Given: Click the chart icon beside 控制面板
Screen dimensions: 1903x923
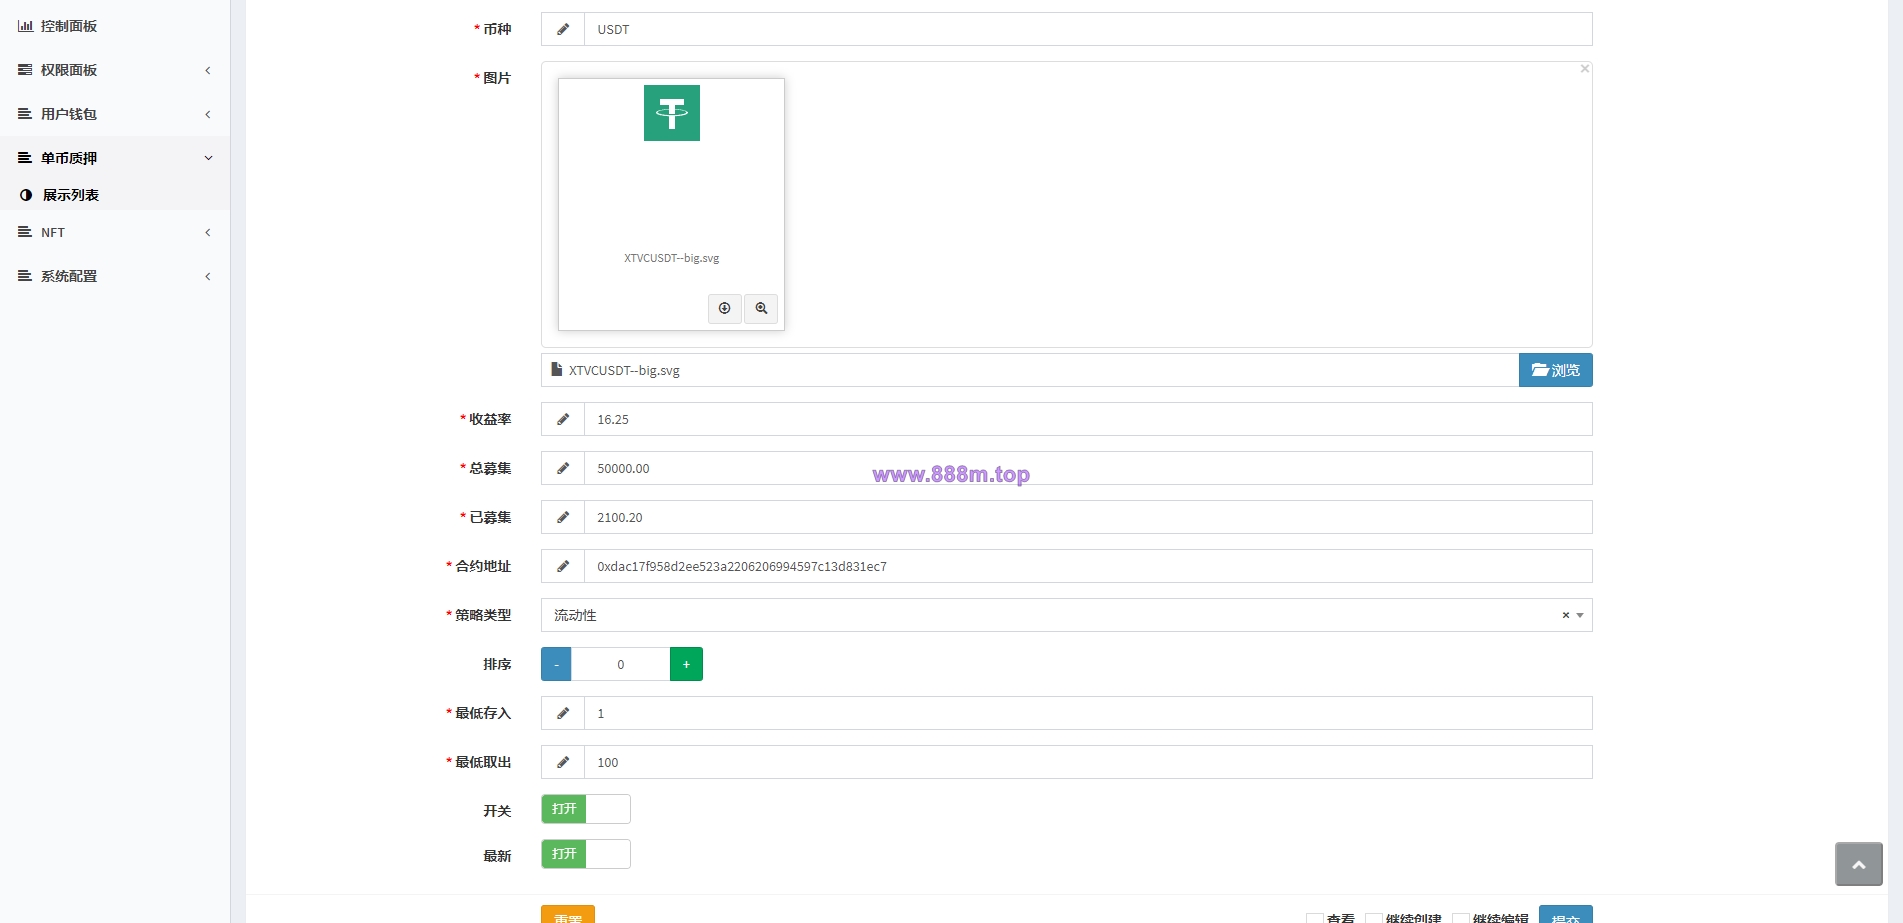Looking at the screenshot, I should click(25, 26).
